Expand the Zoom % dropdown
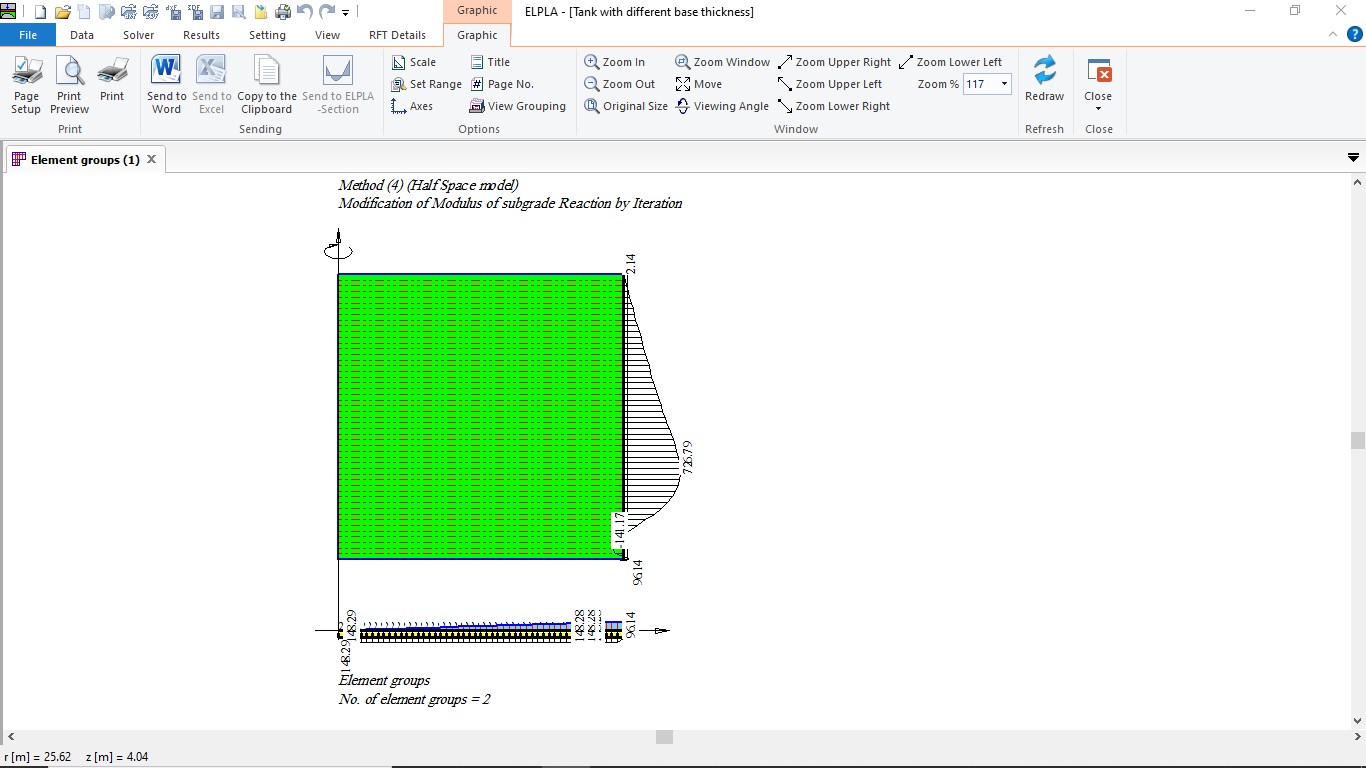Viewport: 1366px width, 768px height. [x=1003, y=85]
